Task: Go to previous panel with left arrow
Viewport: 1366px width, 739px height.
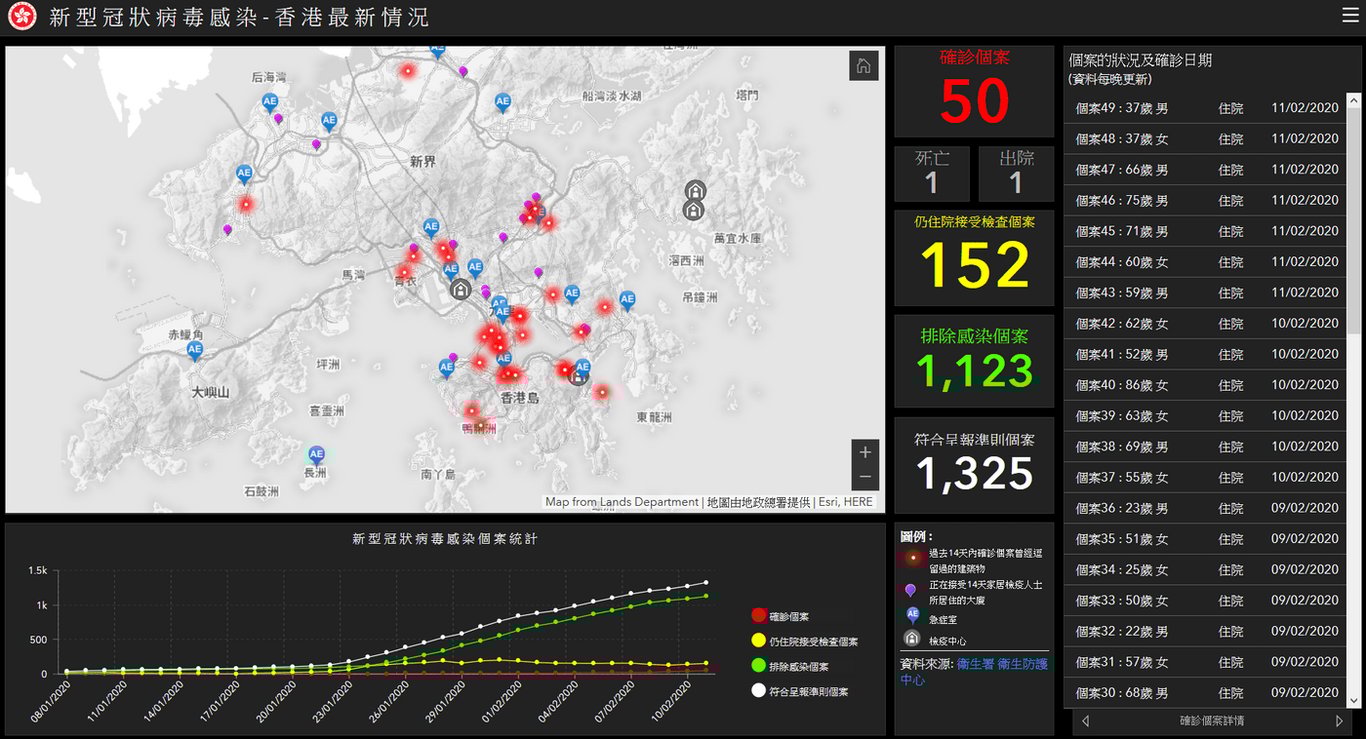Action: coord(1086,721)
